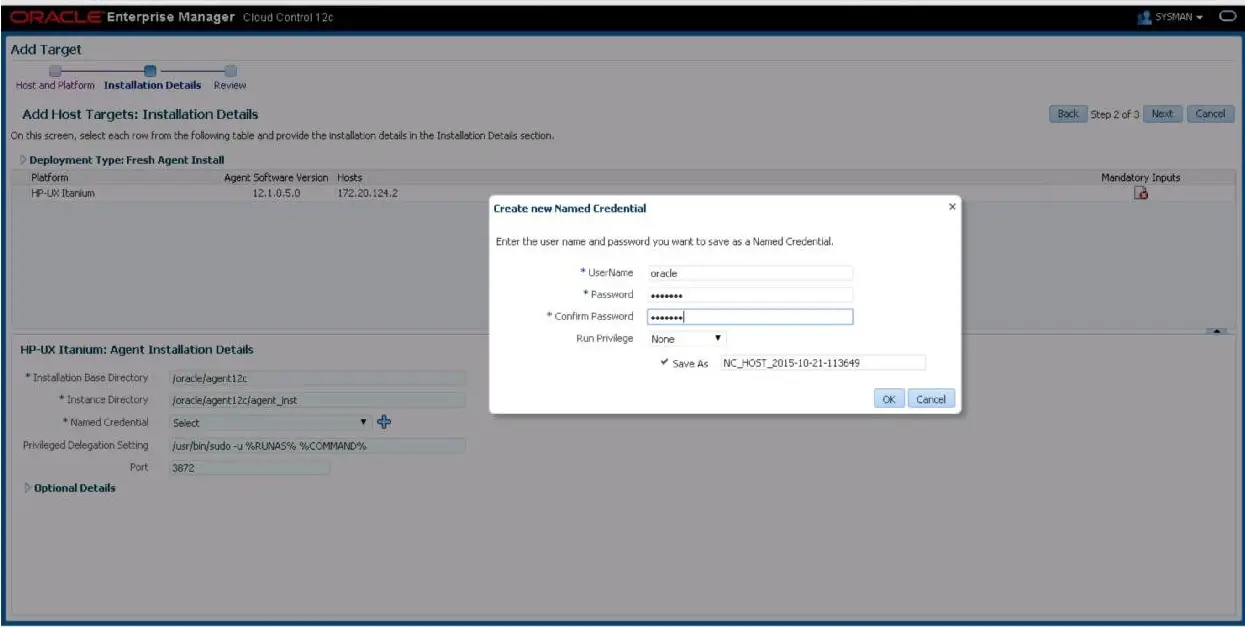Open the Run Privilege dropdown

click(x=686, y=339)
